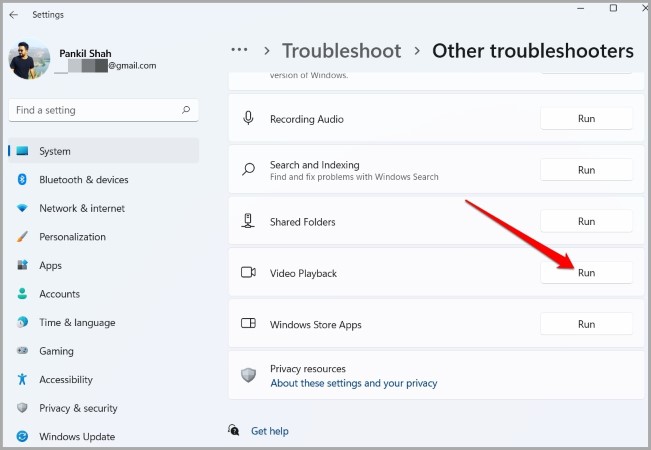Click the Windows Store Apps icon
This screenshot has width=651, height=450.
click(248, 323)
